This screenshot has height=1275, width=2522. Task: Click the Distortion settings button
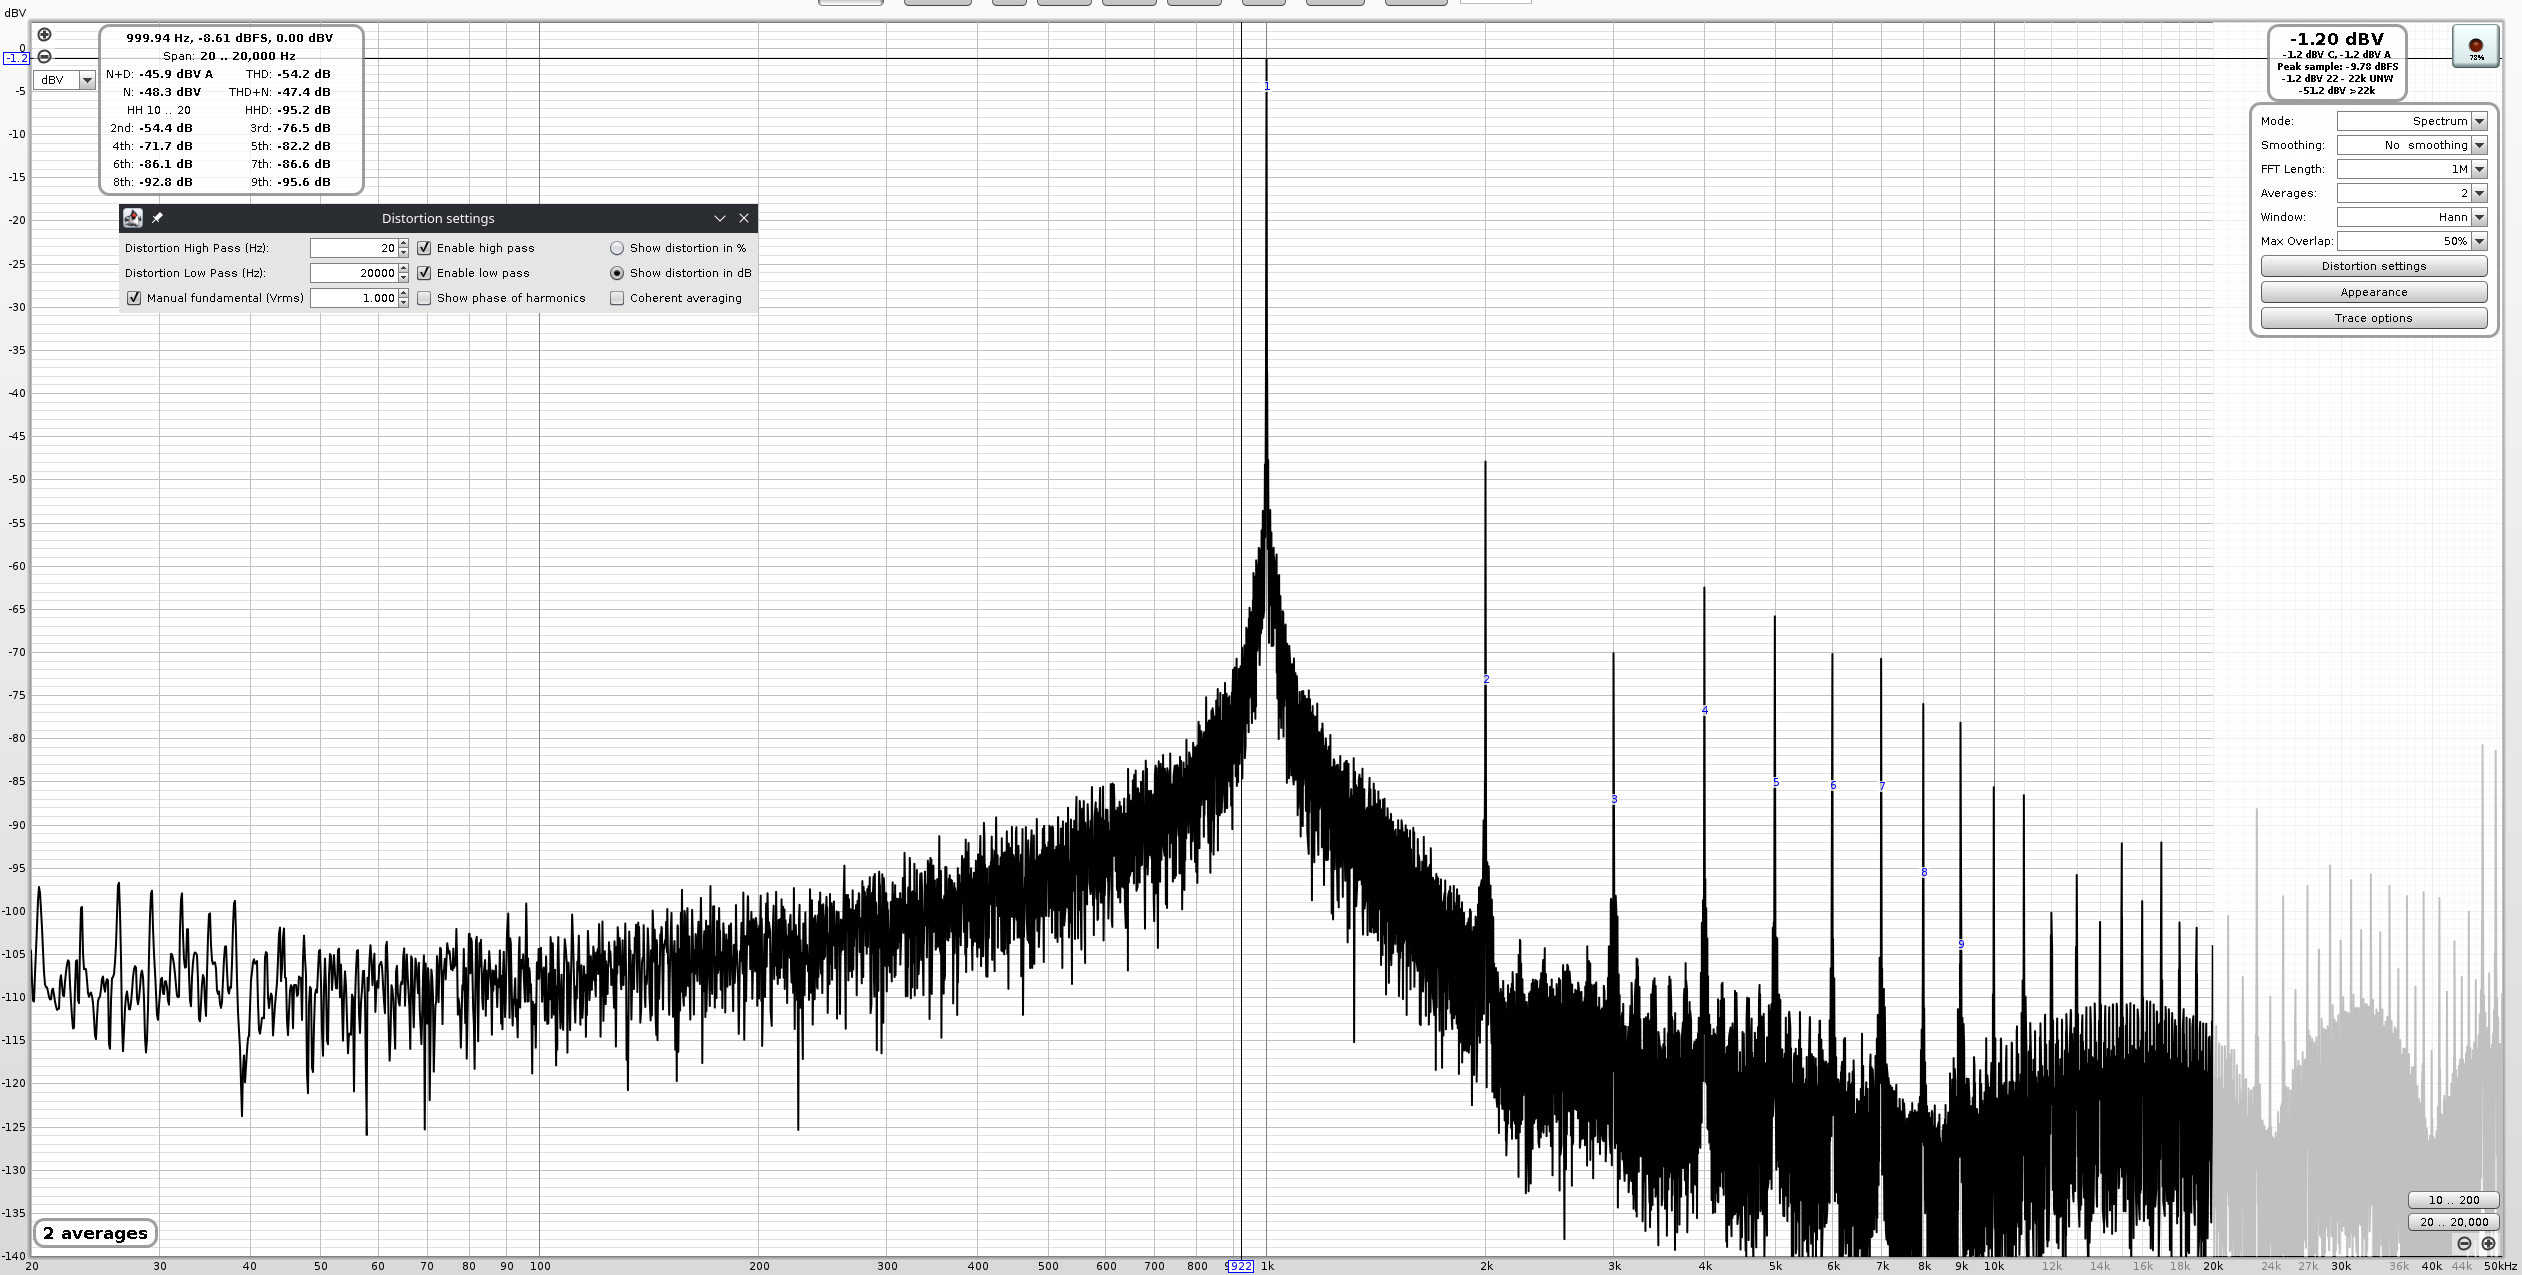(2374, 266)
